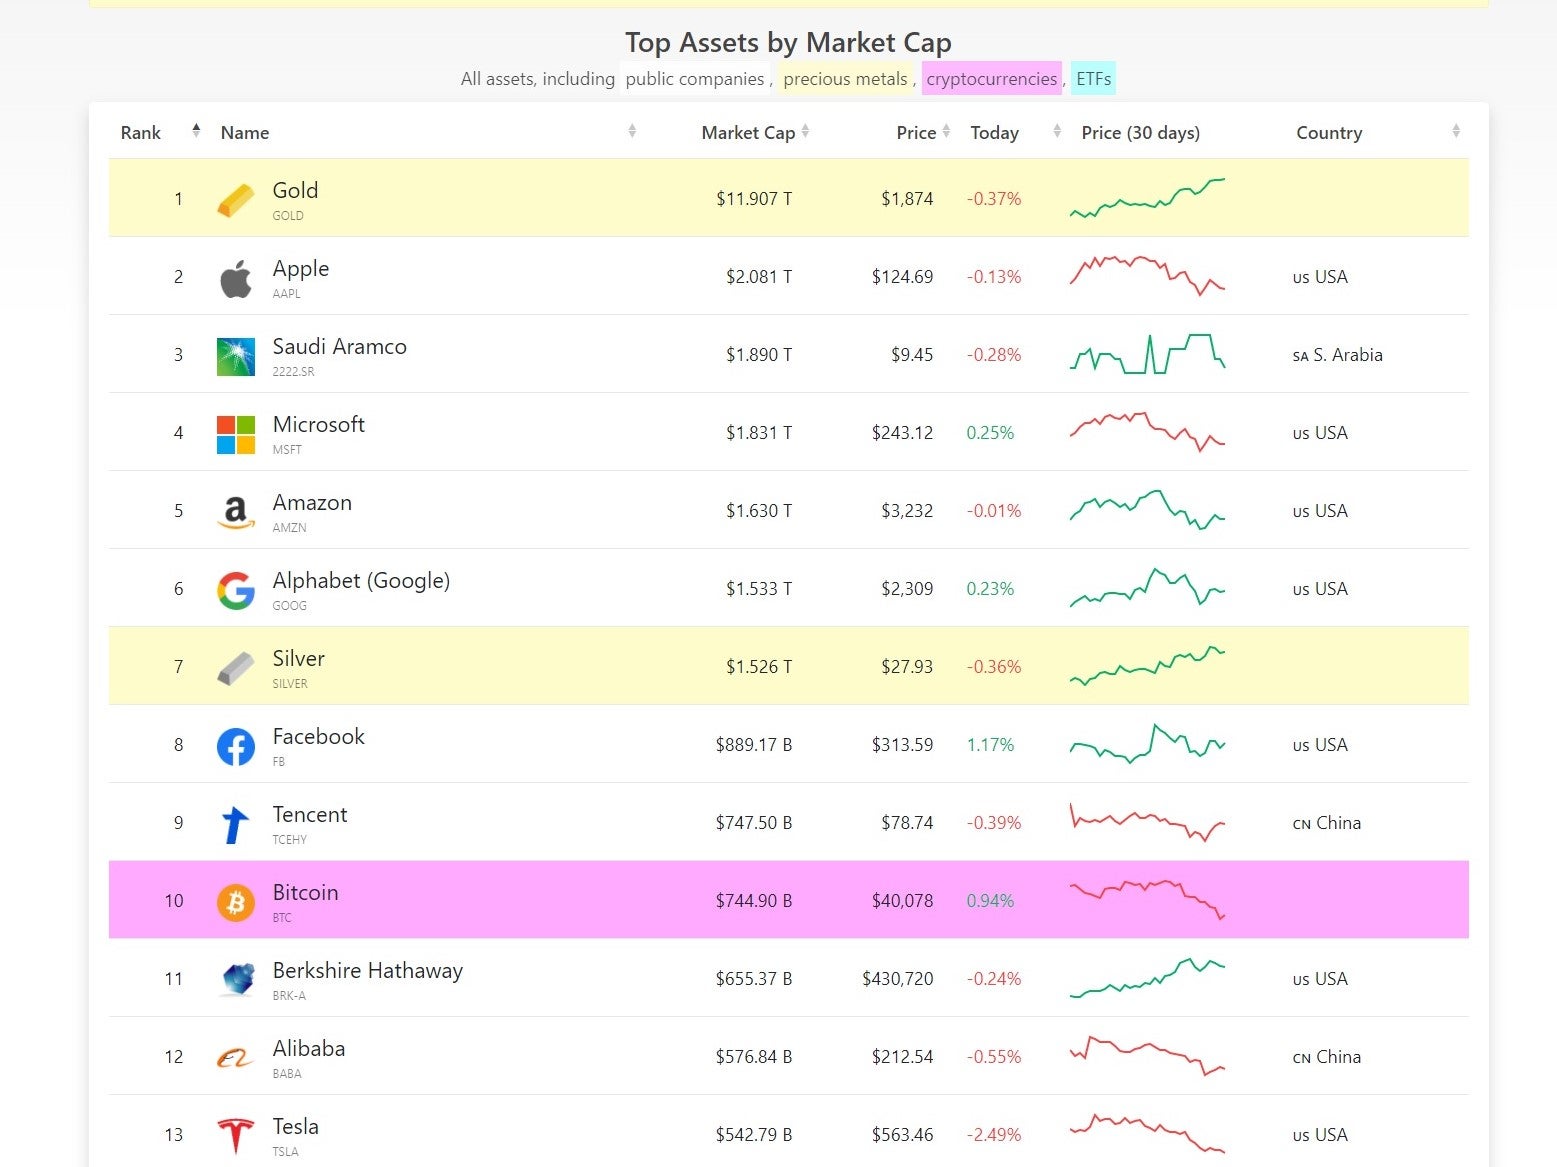Click the Tesla logo icon

coord(236,1136)
